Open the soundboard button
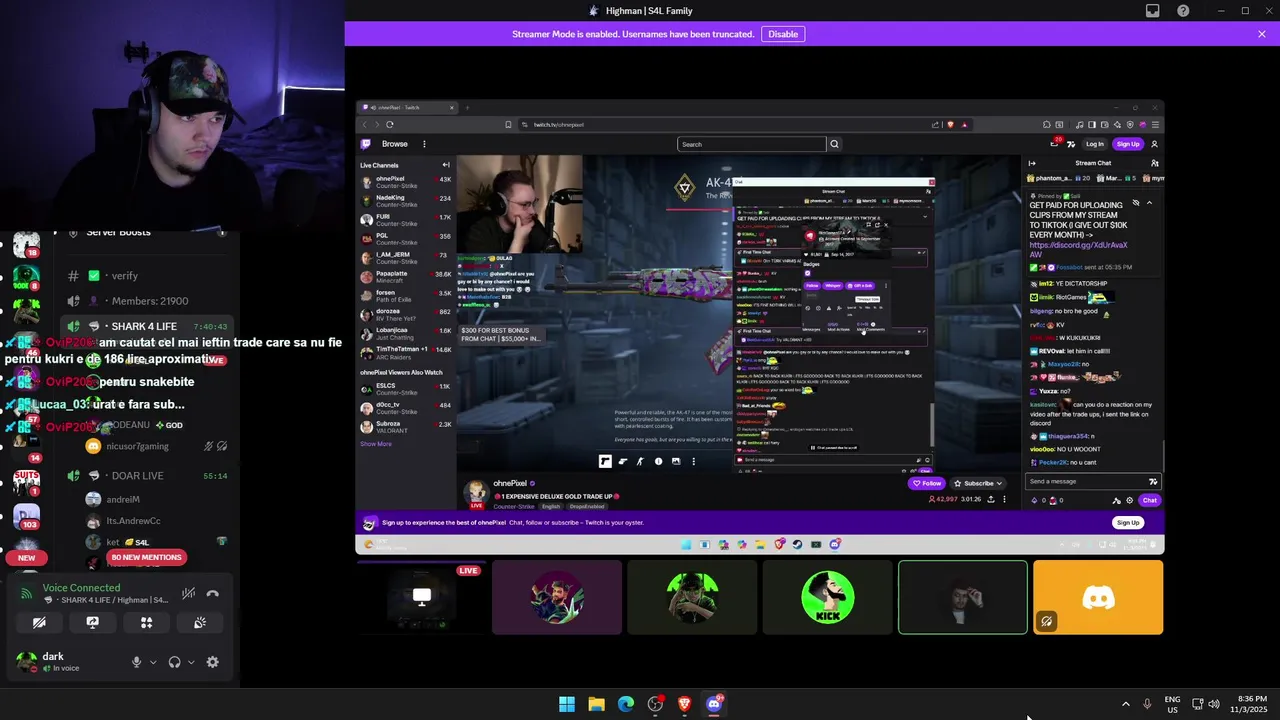Screen dimensions: 1280x720 click(x=200, y=622)
